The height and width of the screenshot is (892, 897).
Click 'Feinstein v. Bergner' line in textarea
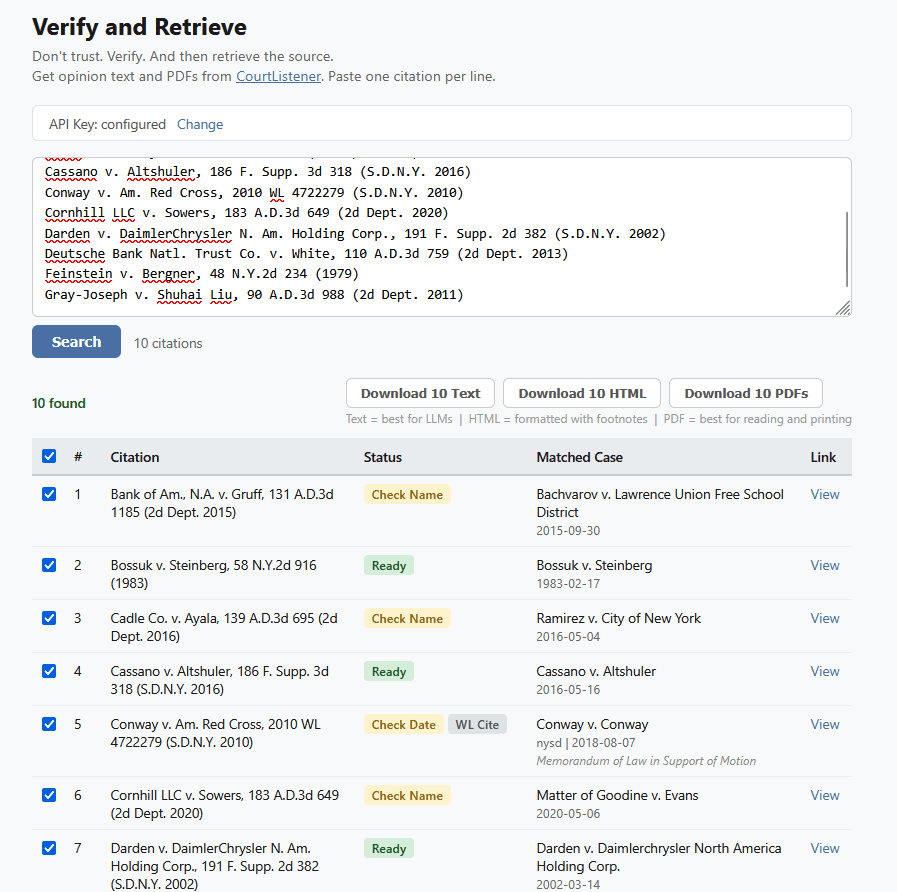click(202, 274)
